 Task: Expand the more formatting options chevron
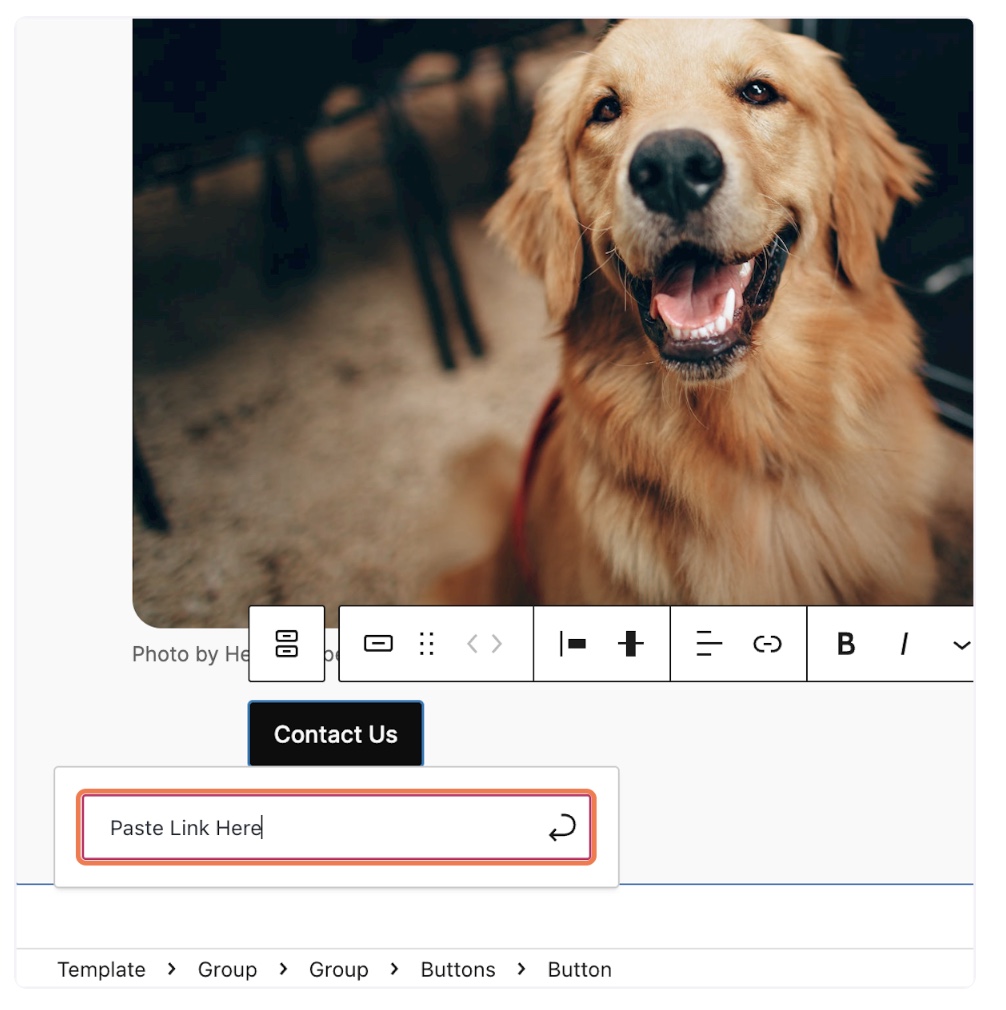(x=961, y=645)
